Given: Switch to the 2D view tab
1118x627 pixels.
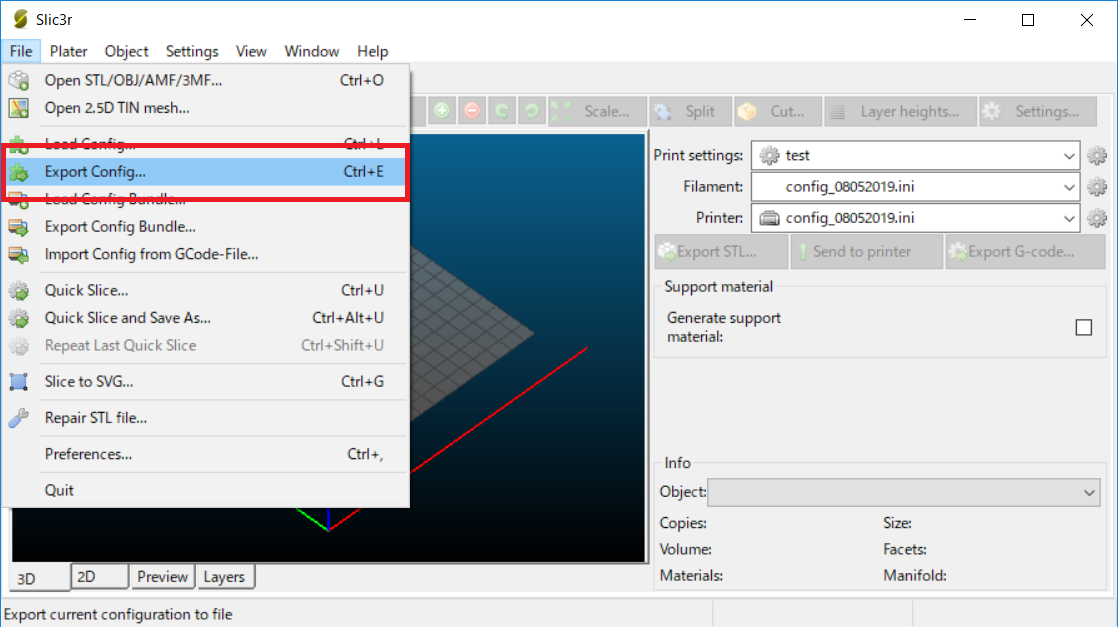Looking at the screenshot, I should (x=100, y=577).
